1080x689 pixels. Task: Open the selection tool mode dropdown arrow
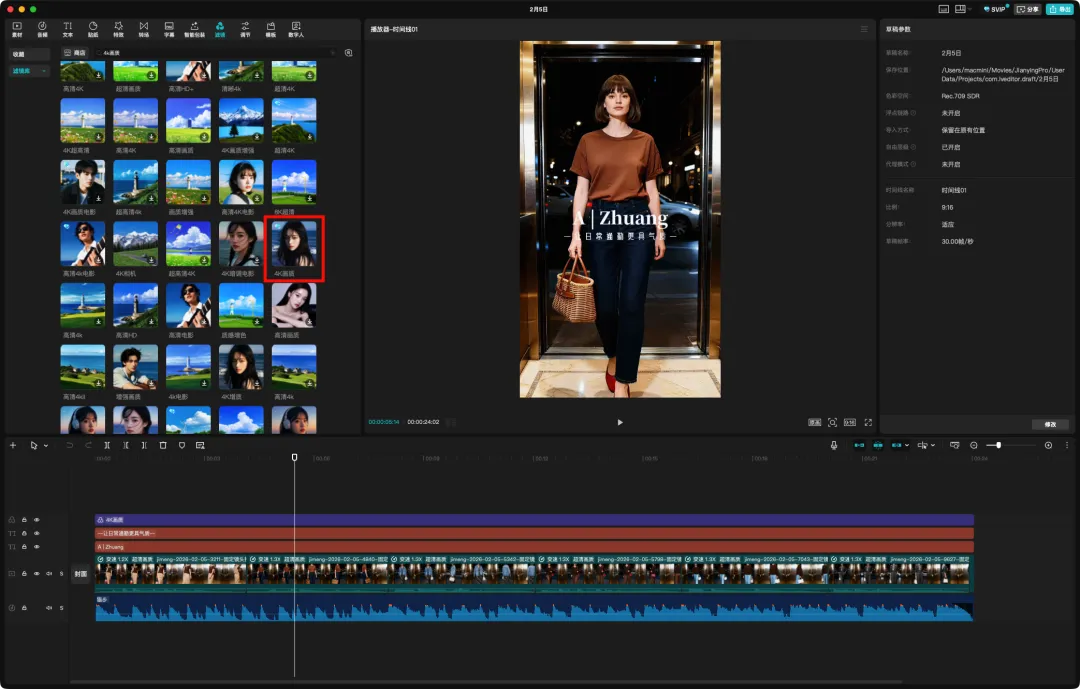pos(45,445)
